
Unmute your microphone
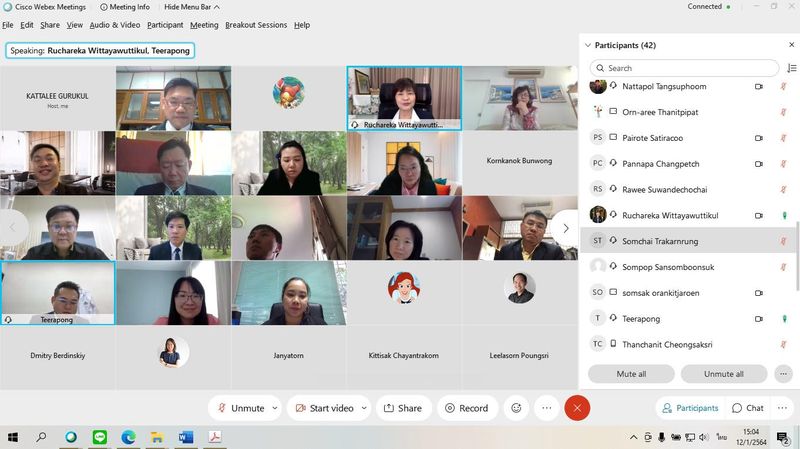pyautogui.click(x=240, y=408)
